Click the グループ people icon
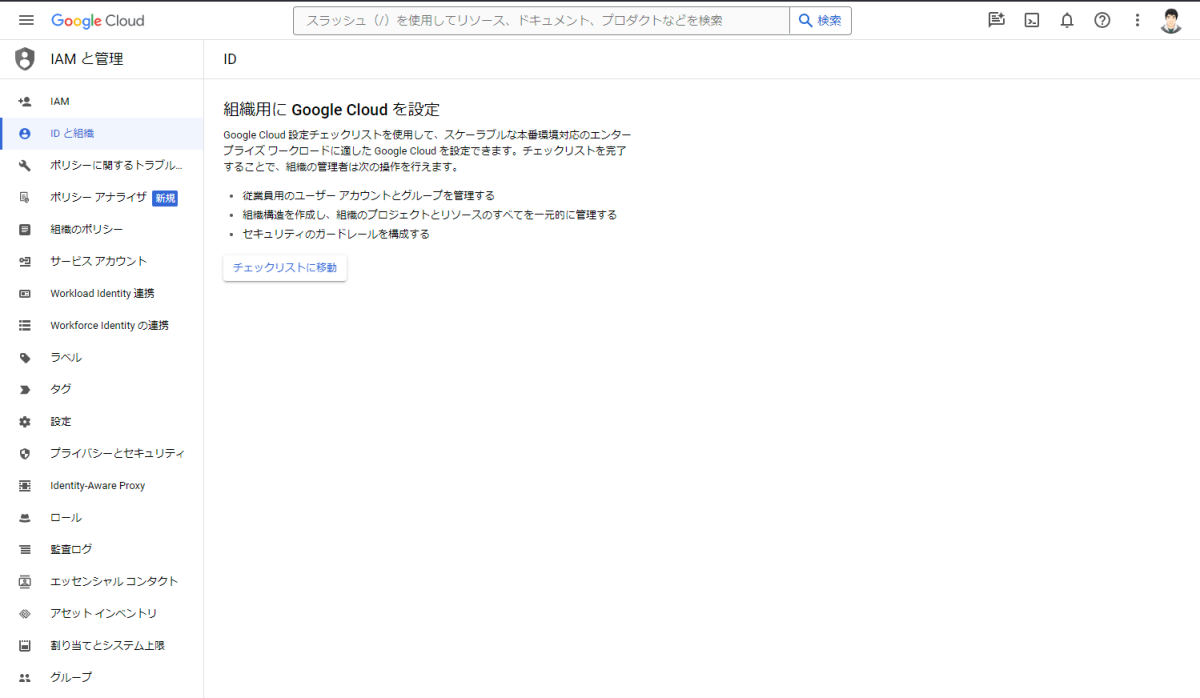Image resolution: width=1200 pixels, height=698 pixels. click(x=25, y=677)
